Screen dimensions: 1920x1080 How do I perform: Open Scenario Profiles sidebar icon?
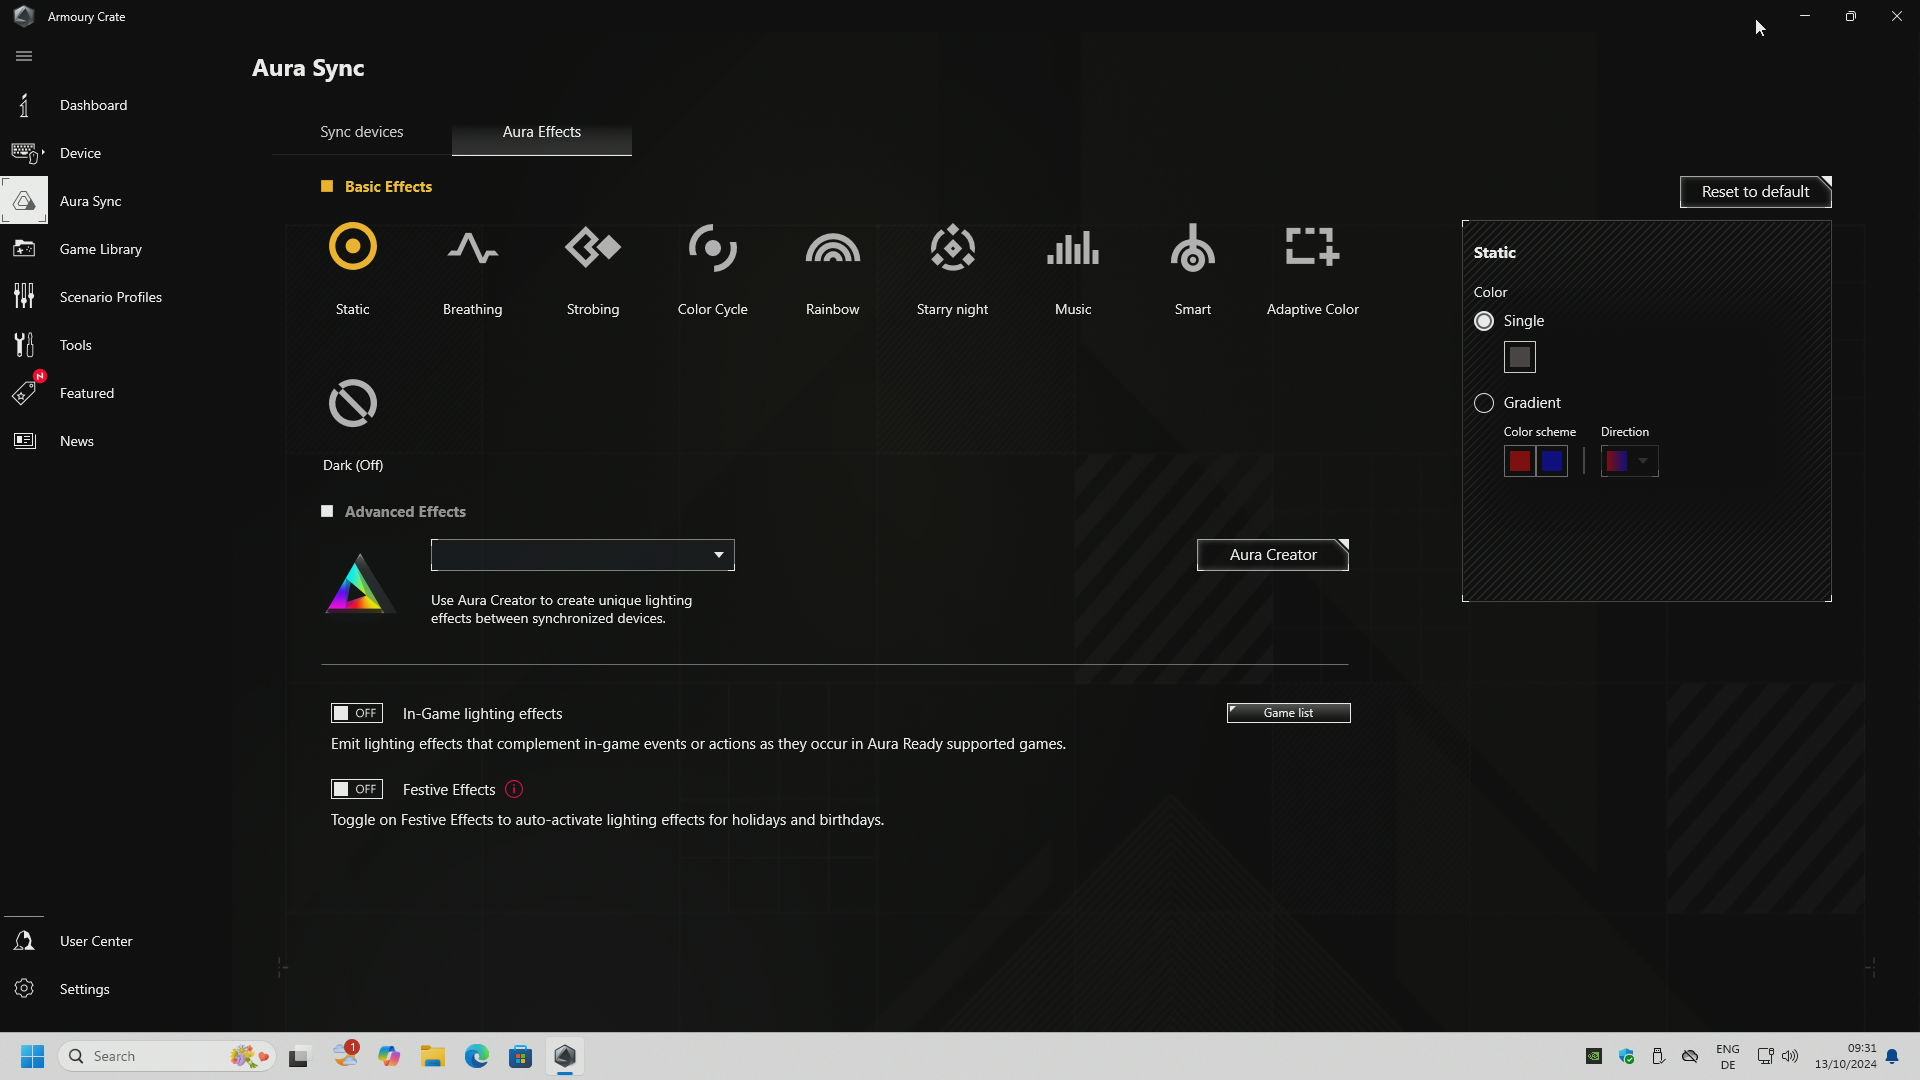(24, 297)
